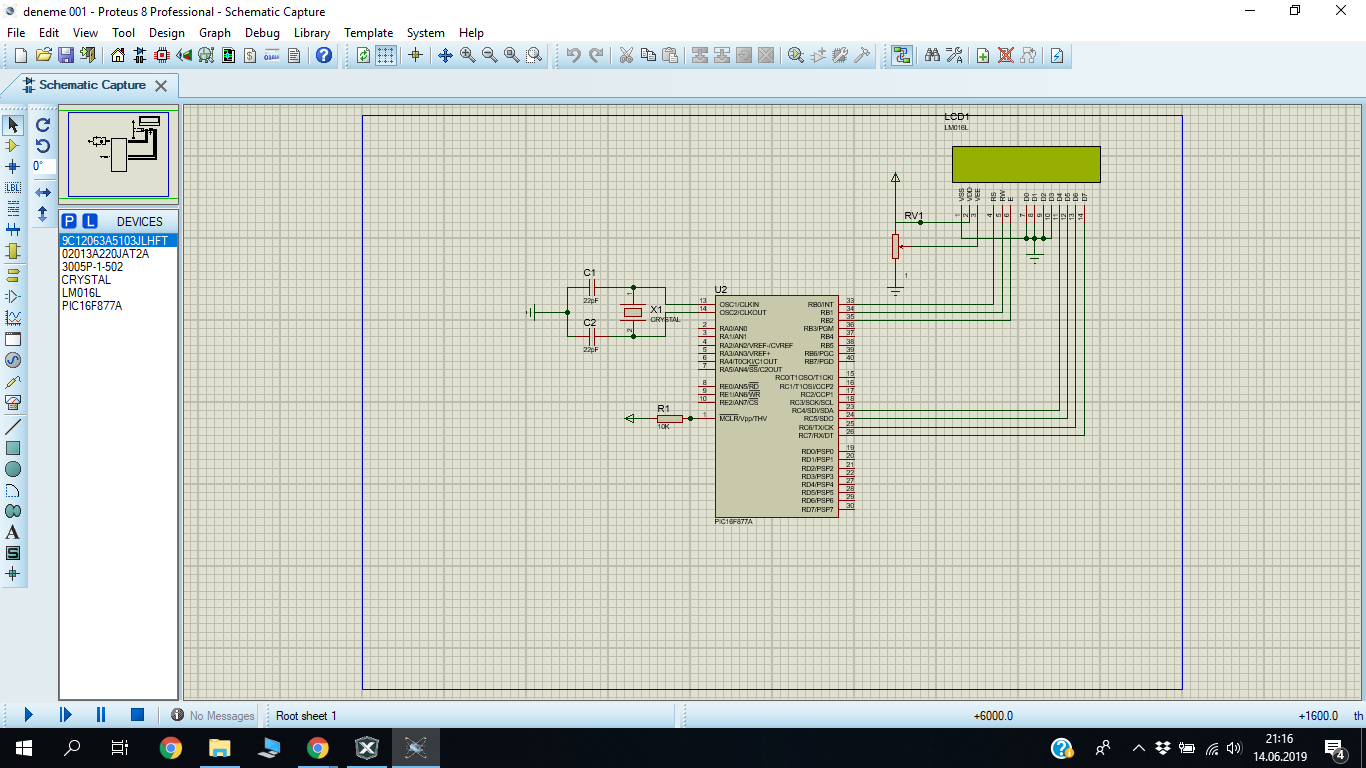1366x768 pixels.
Task: Choose the Selection Mode arrow tool
Action: coord(13,125)
